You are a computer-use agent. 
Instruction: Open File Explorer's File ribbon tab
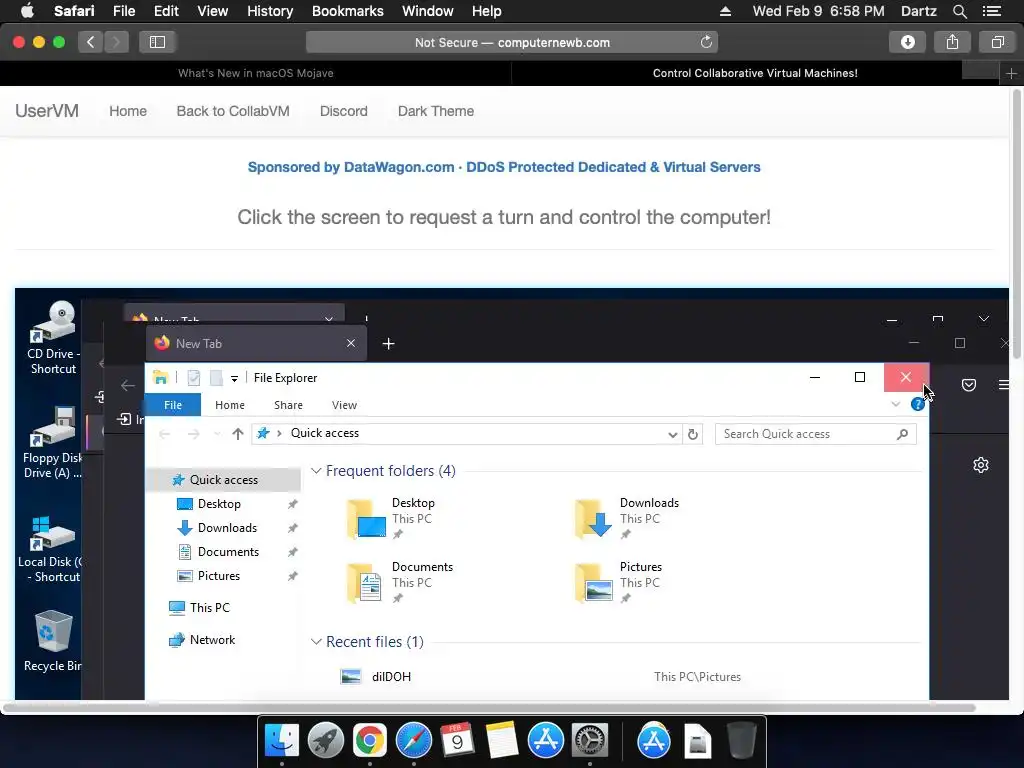[x=172, y=405]
